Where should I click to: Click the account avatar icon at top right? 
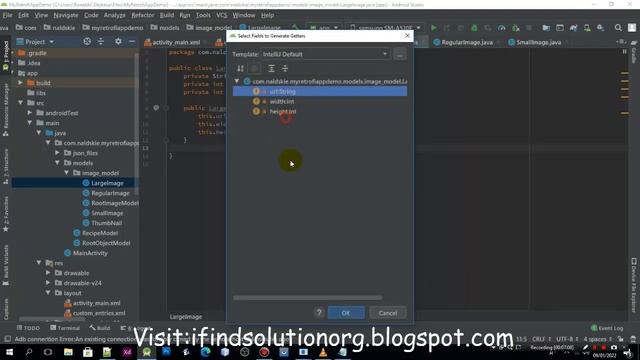point(632,28)
